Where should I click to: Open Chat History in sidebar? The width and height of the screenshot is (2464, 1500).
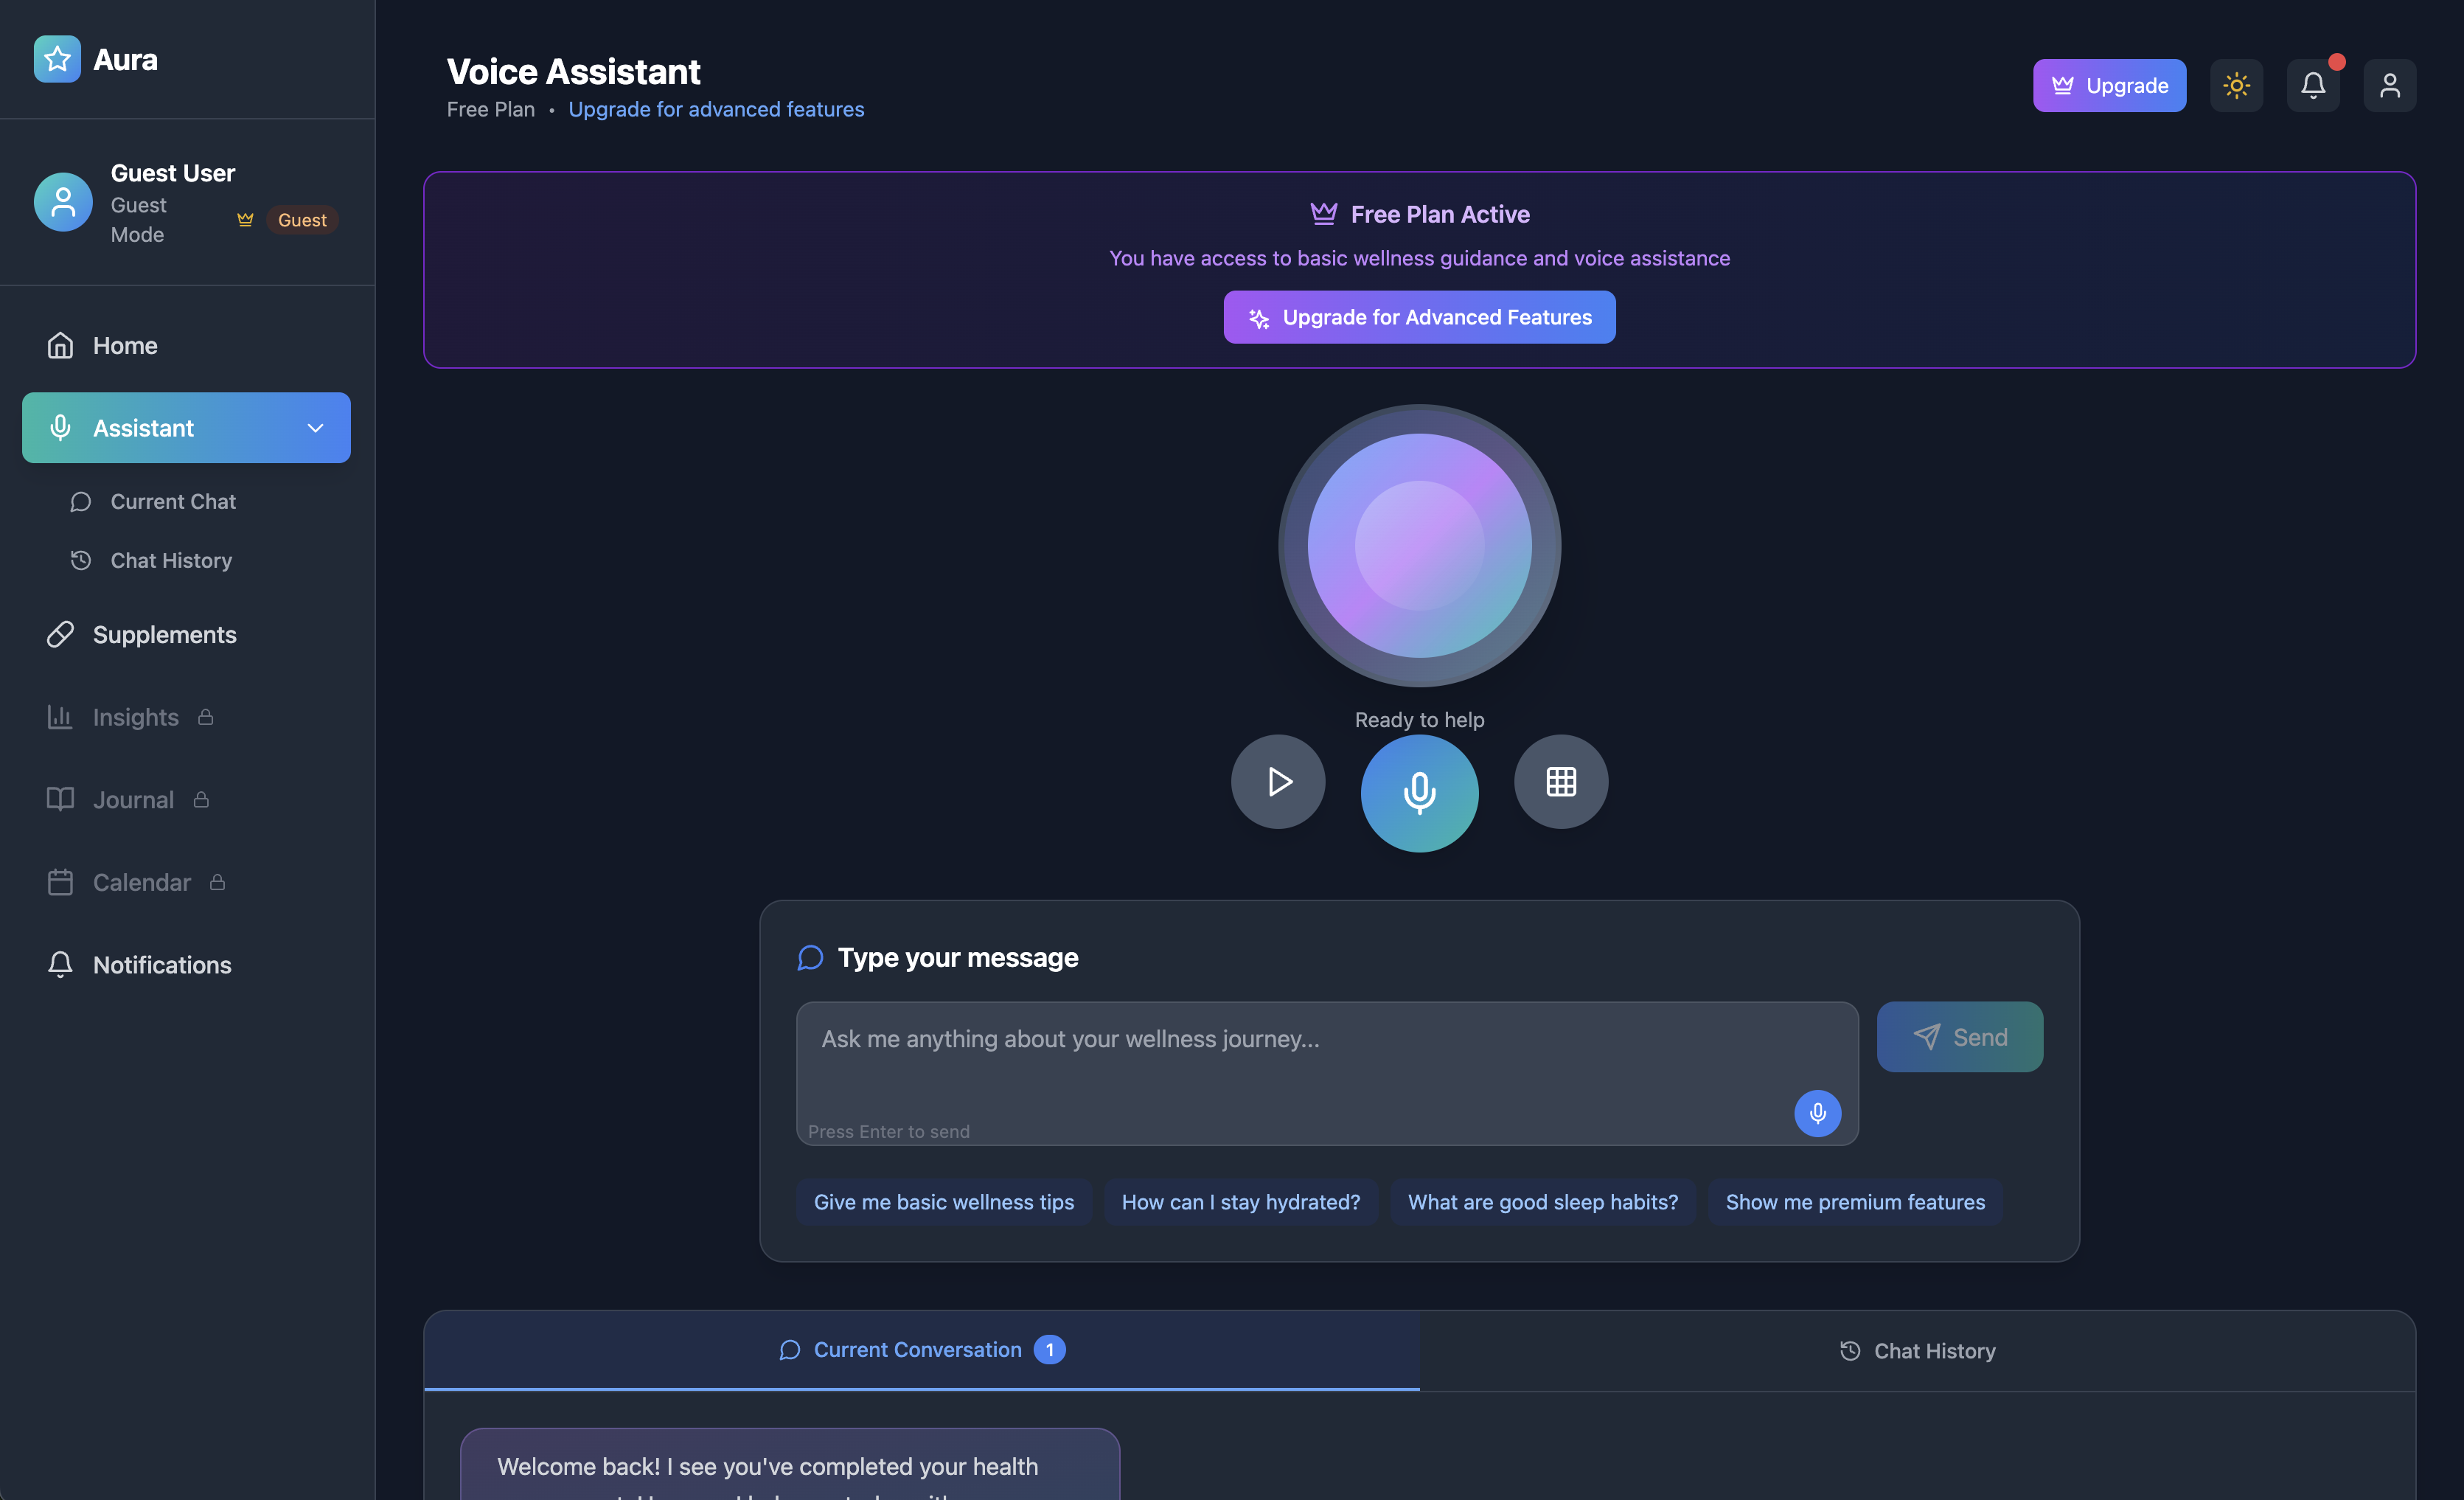(x=171, y=560)
